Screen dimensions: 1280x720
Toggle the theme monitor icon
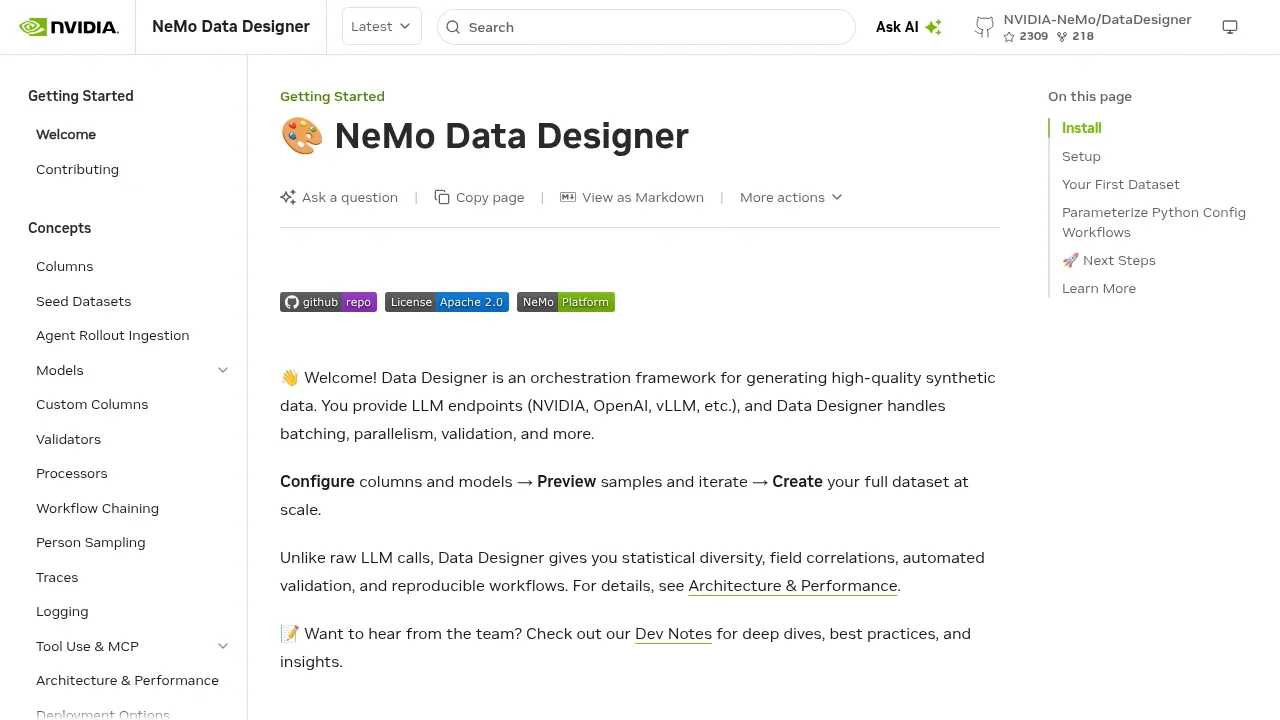(x=1230, y=27)
